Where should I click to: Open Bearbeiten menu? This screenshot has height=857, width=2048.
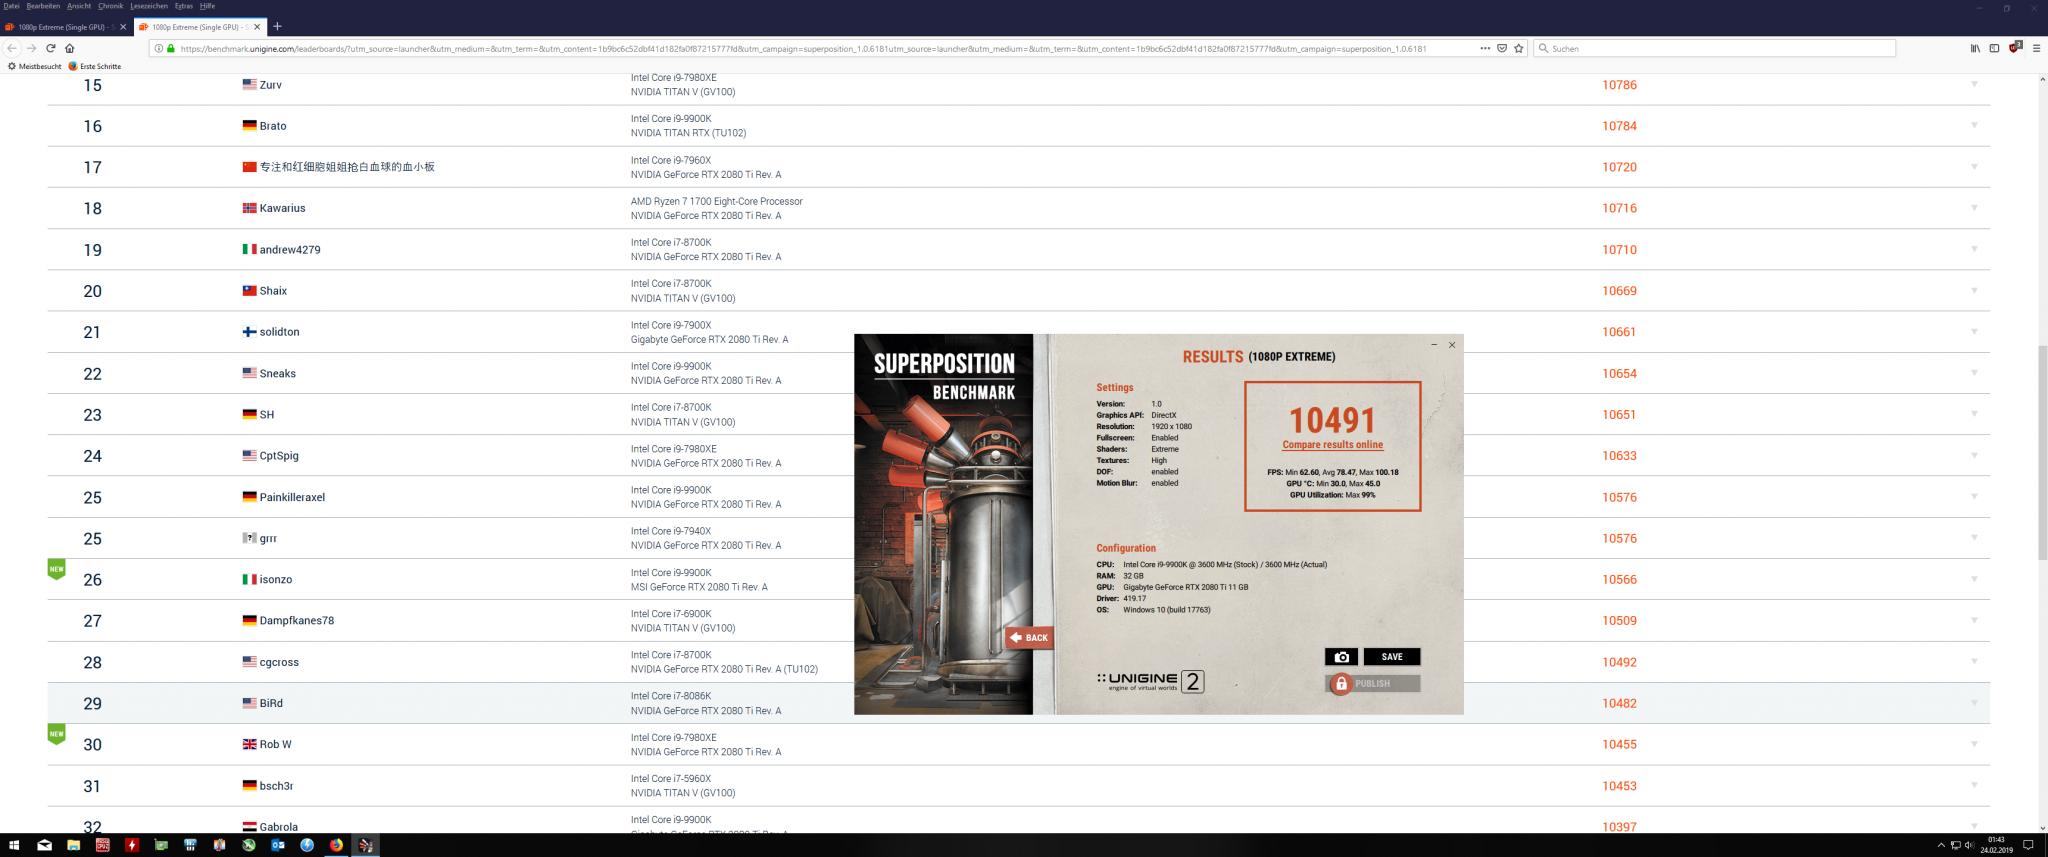43,6
